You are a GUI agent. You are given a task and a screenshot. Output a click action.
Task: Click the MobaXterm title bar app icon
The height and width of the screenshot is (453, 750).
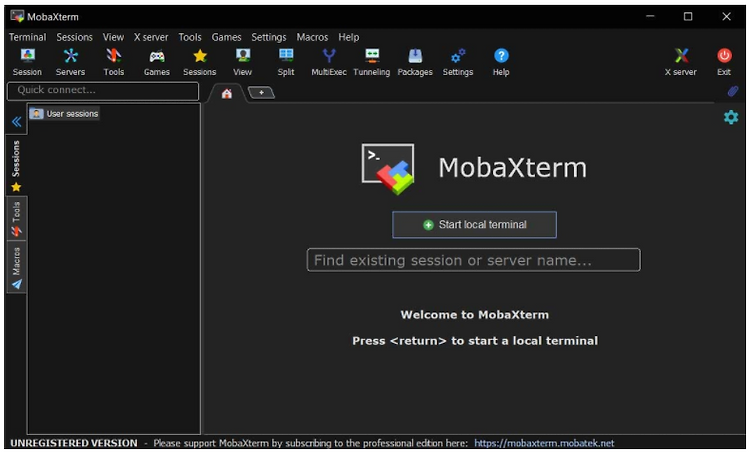pyautogui.click(x=17, y=16)
